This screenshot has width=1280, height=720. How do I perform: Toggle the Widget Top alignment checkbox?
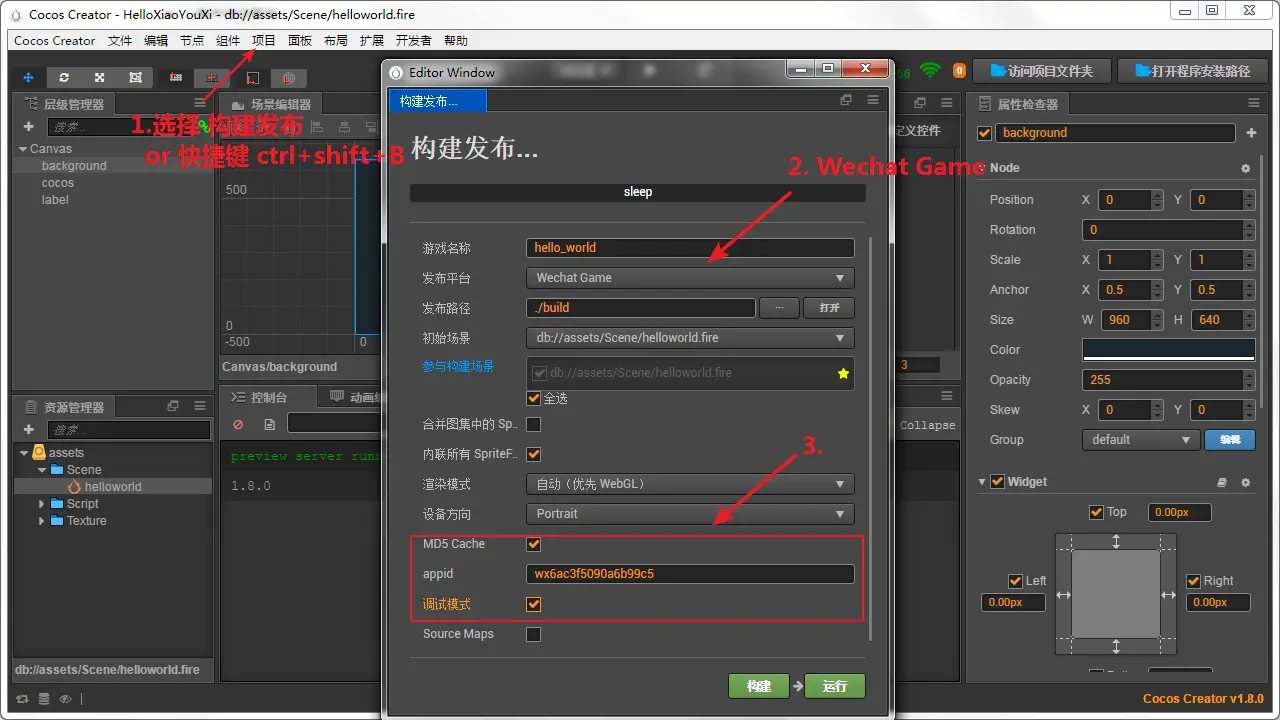(x=1096, y=512)
